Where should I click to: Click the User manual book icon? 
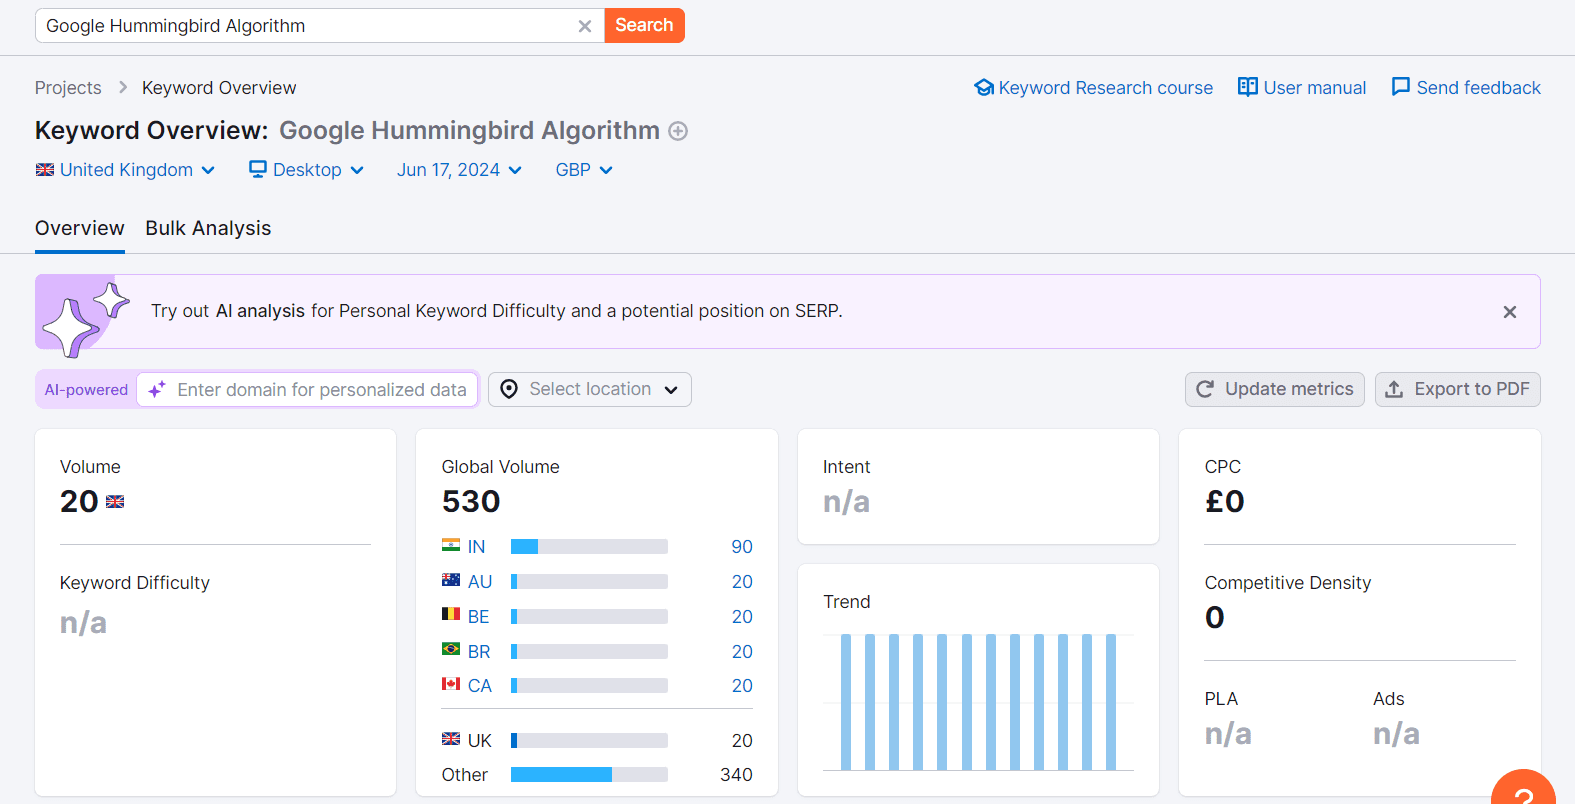click(x=1248, y=87)
